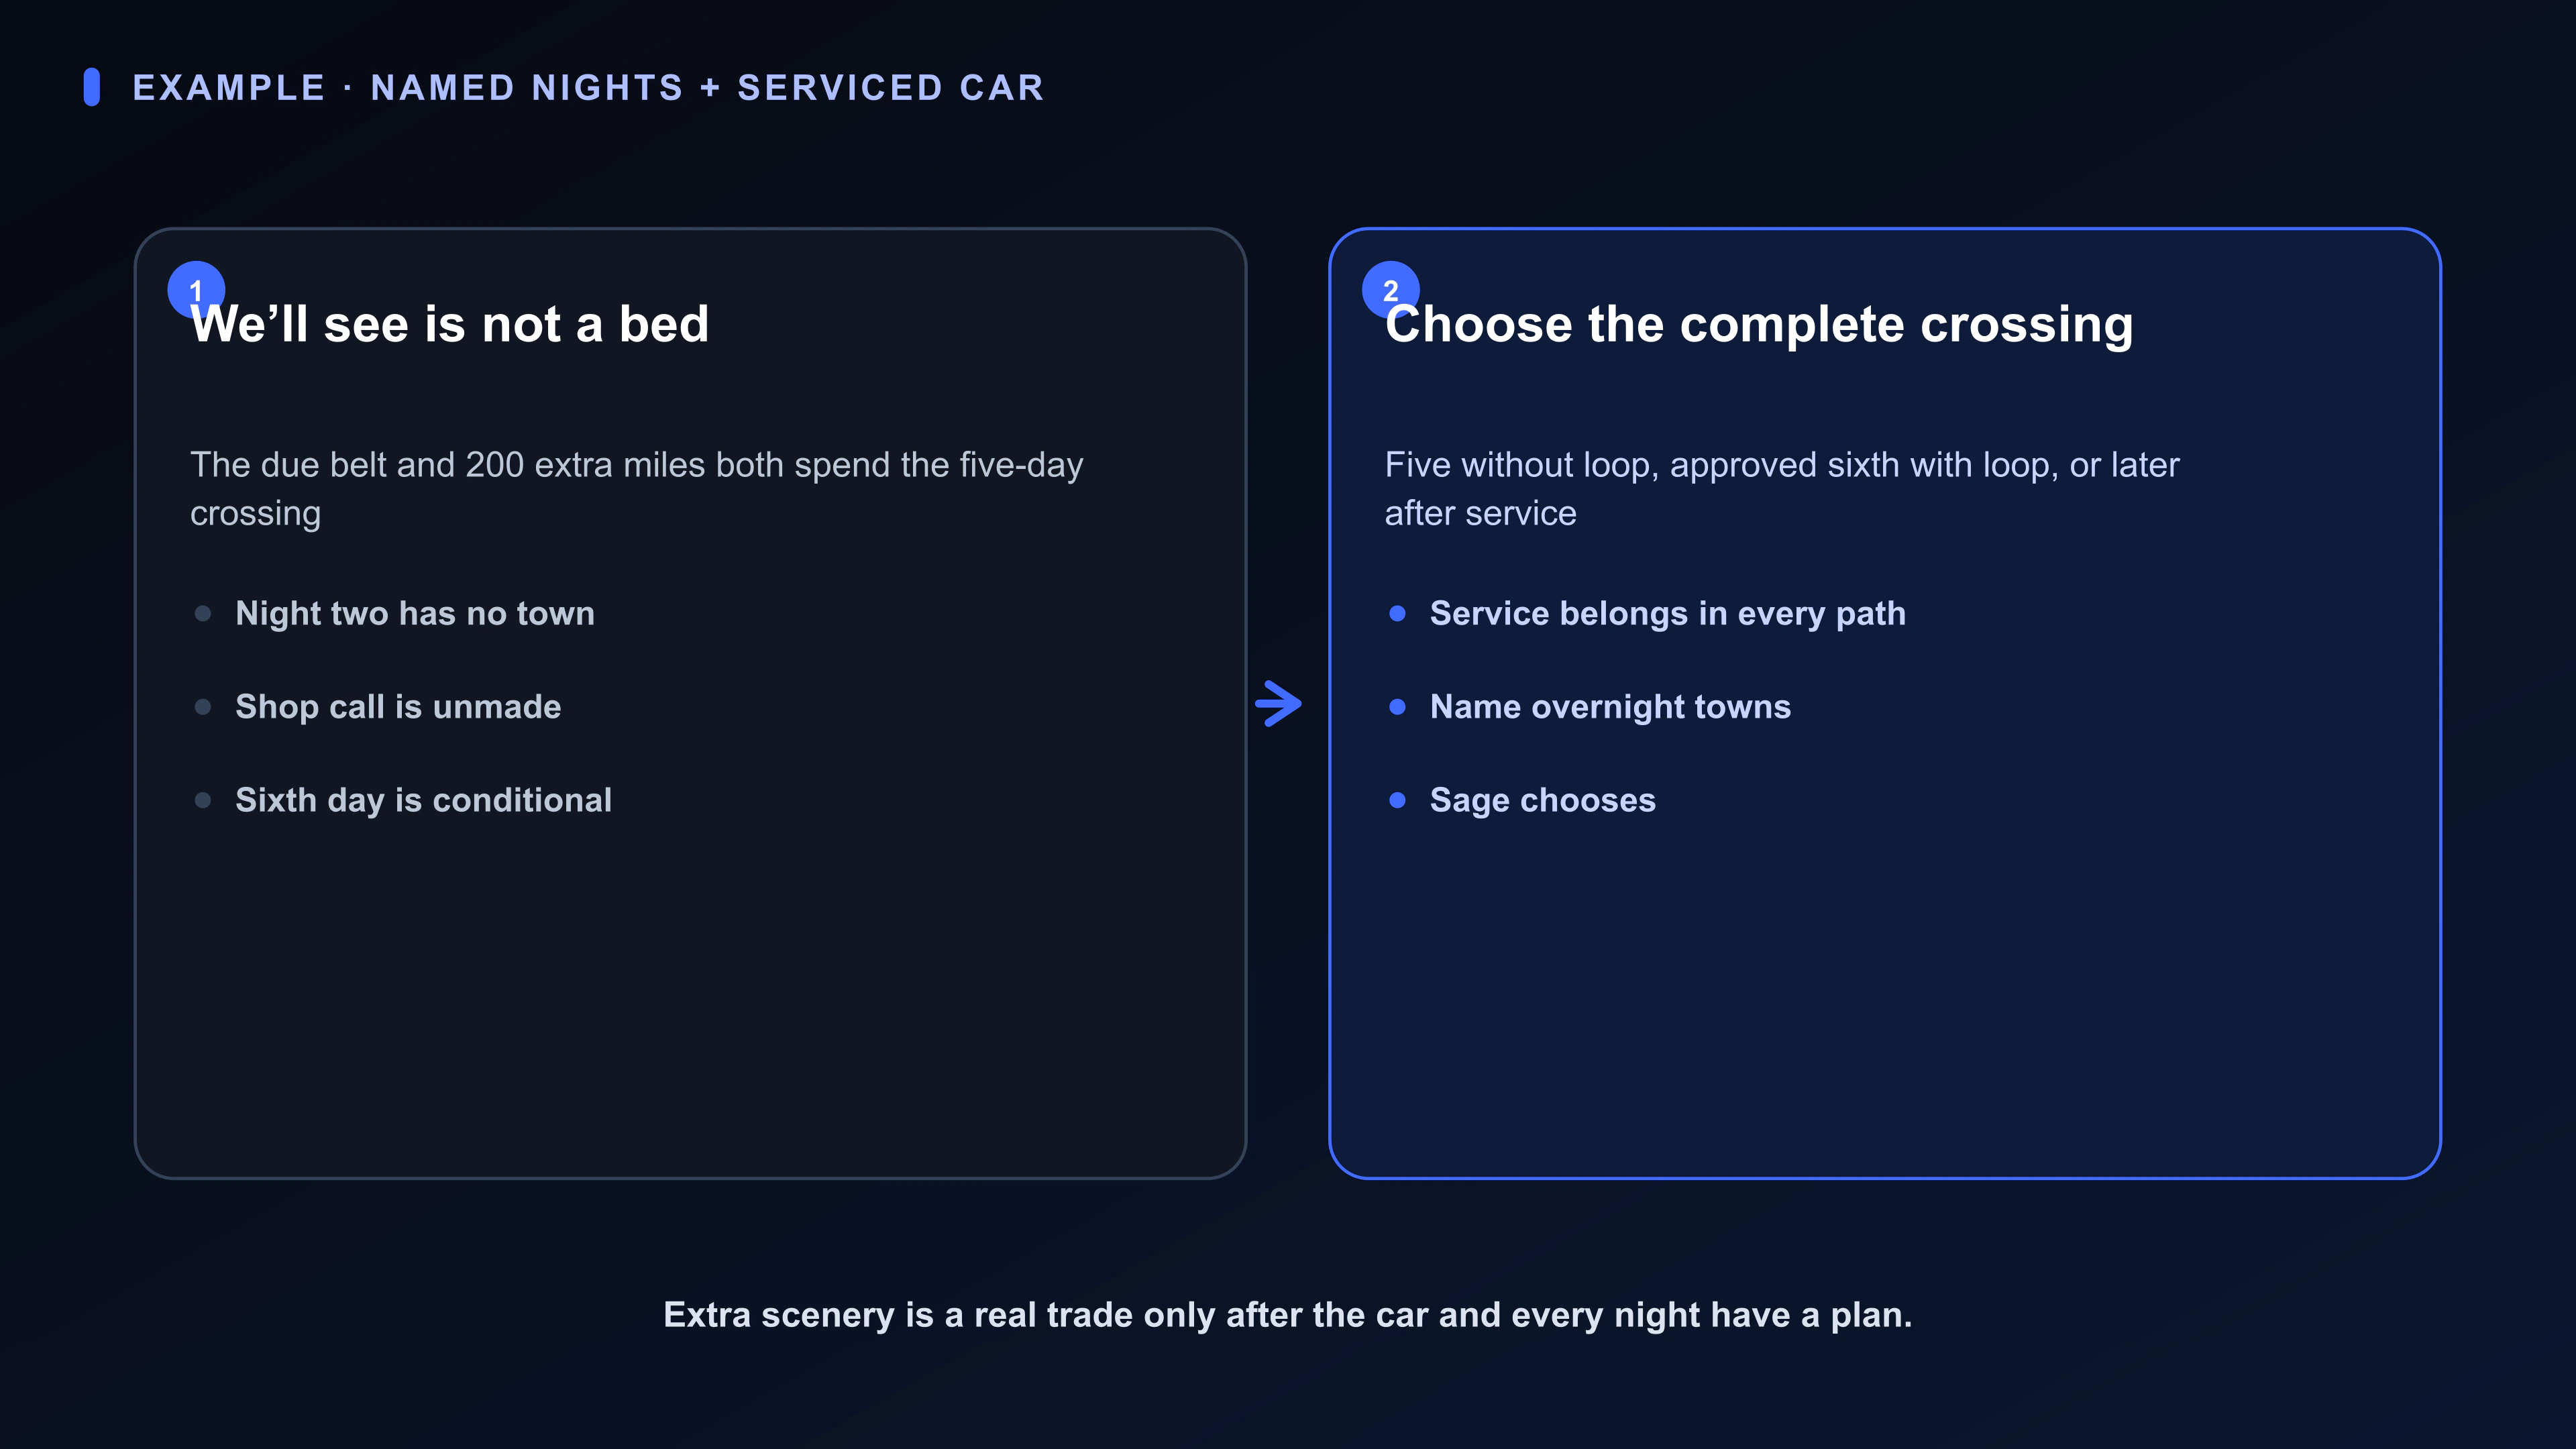Click the number 1 step badge
The width and height of the screenshot is (2576, 1449).
coord(196,290)
